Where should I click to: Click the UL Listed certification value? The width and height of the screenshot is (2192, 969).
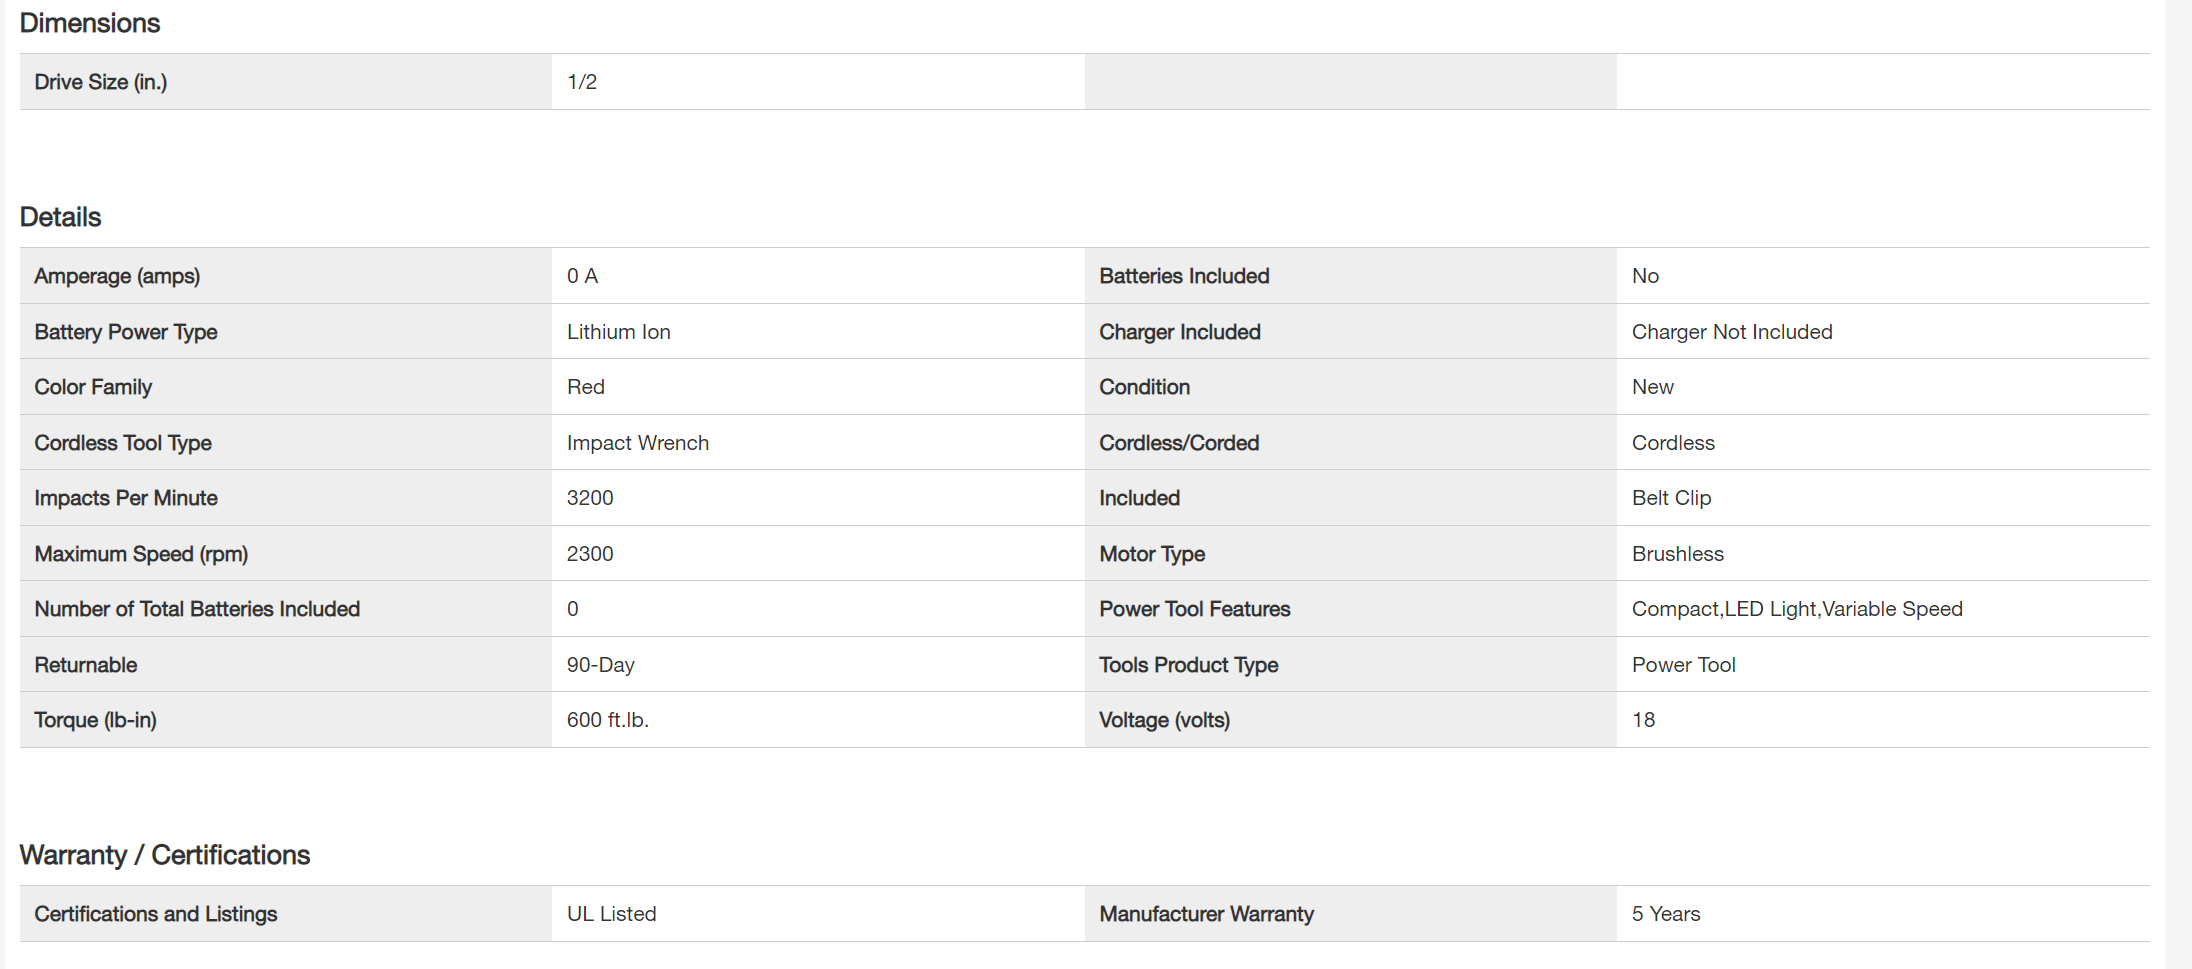pos(611,914)
